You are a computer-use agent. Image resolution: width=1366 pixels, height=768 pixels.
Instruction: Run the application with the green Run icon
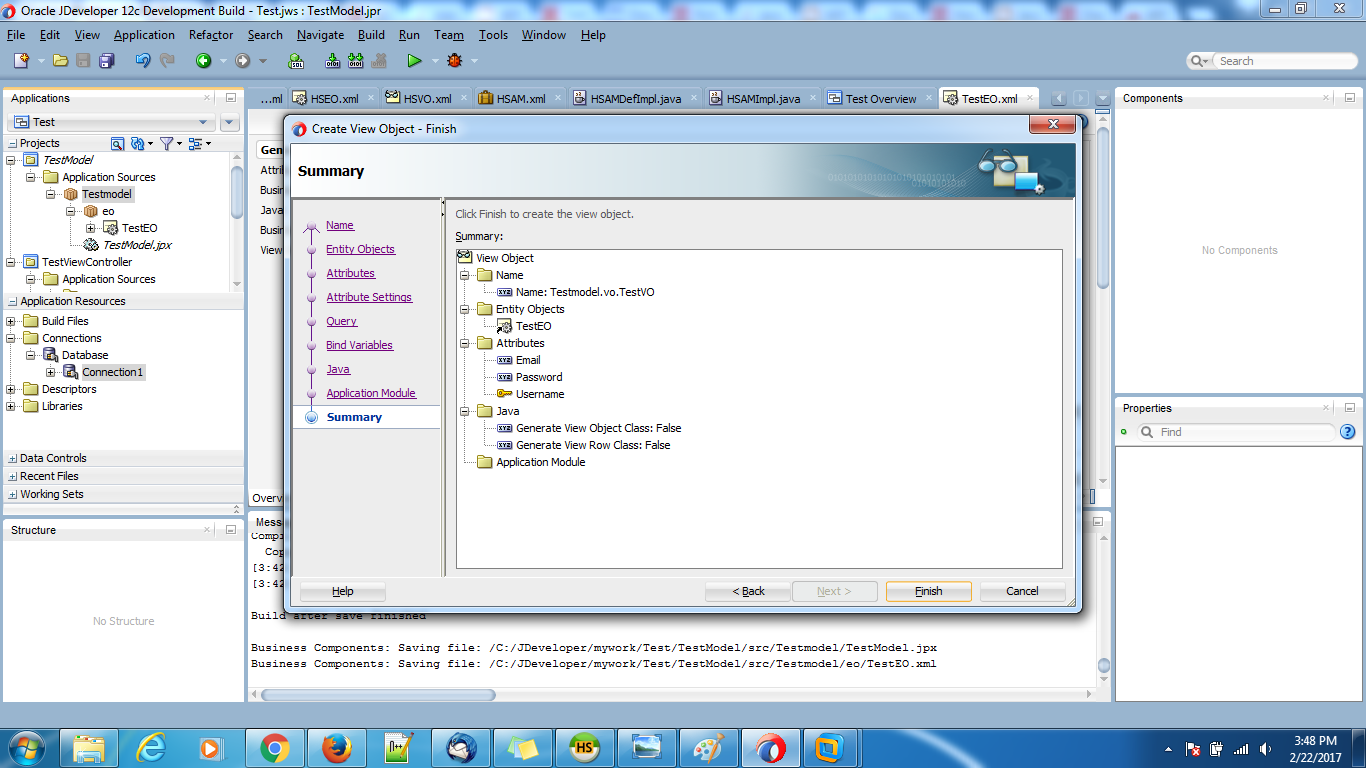[414, 60]
